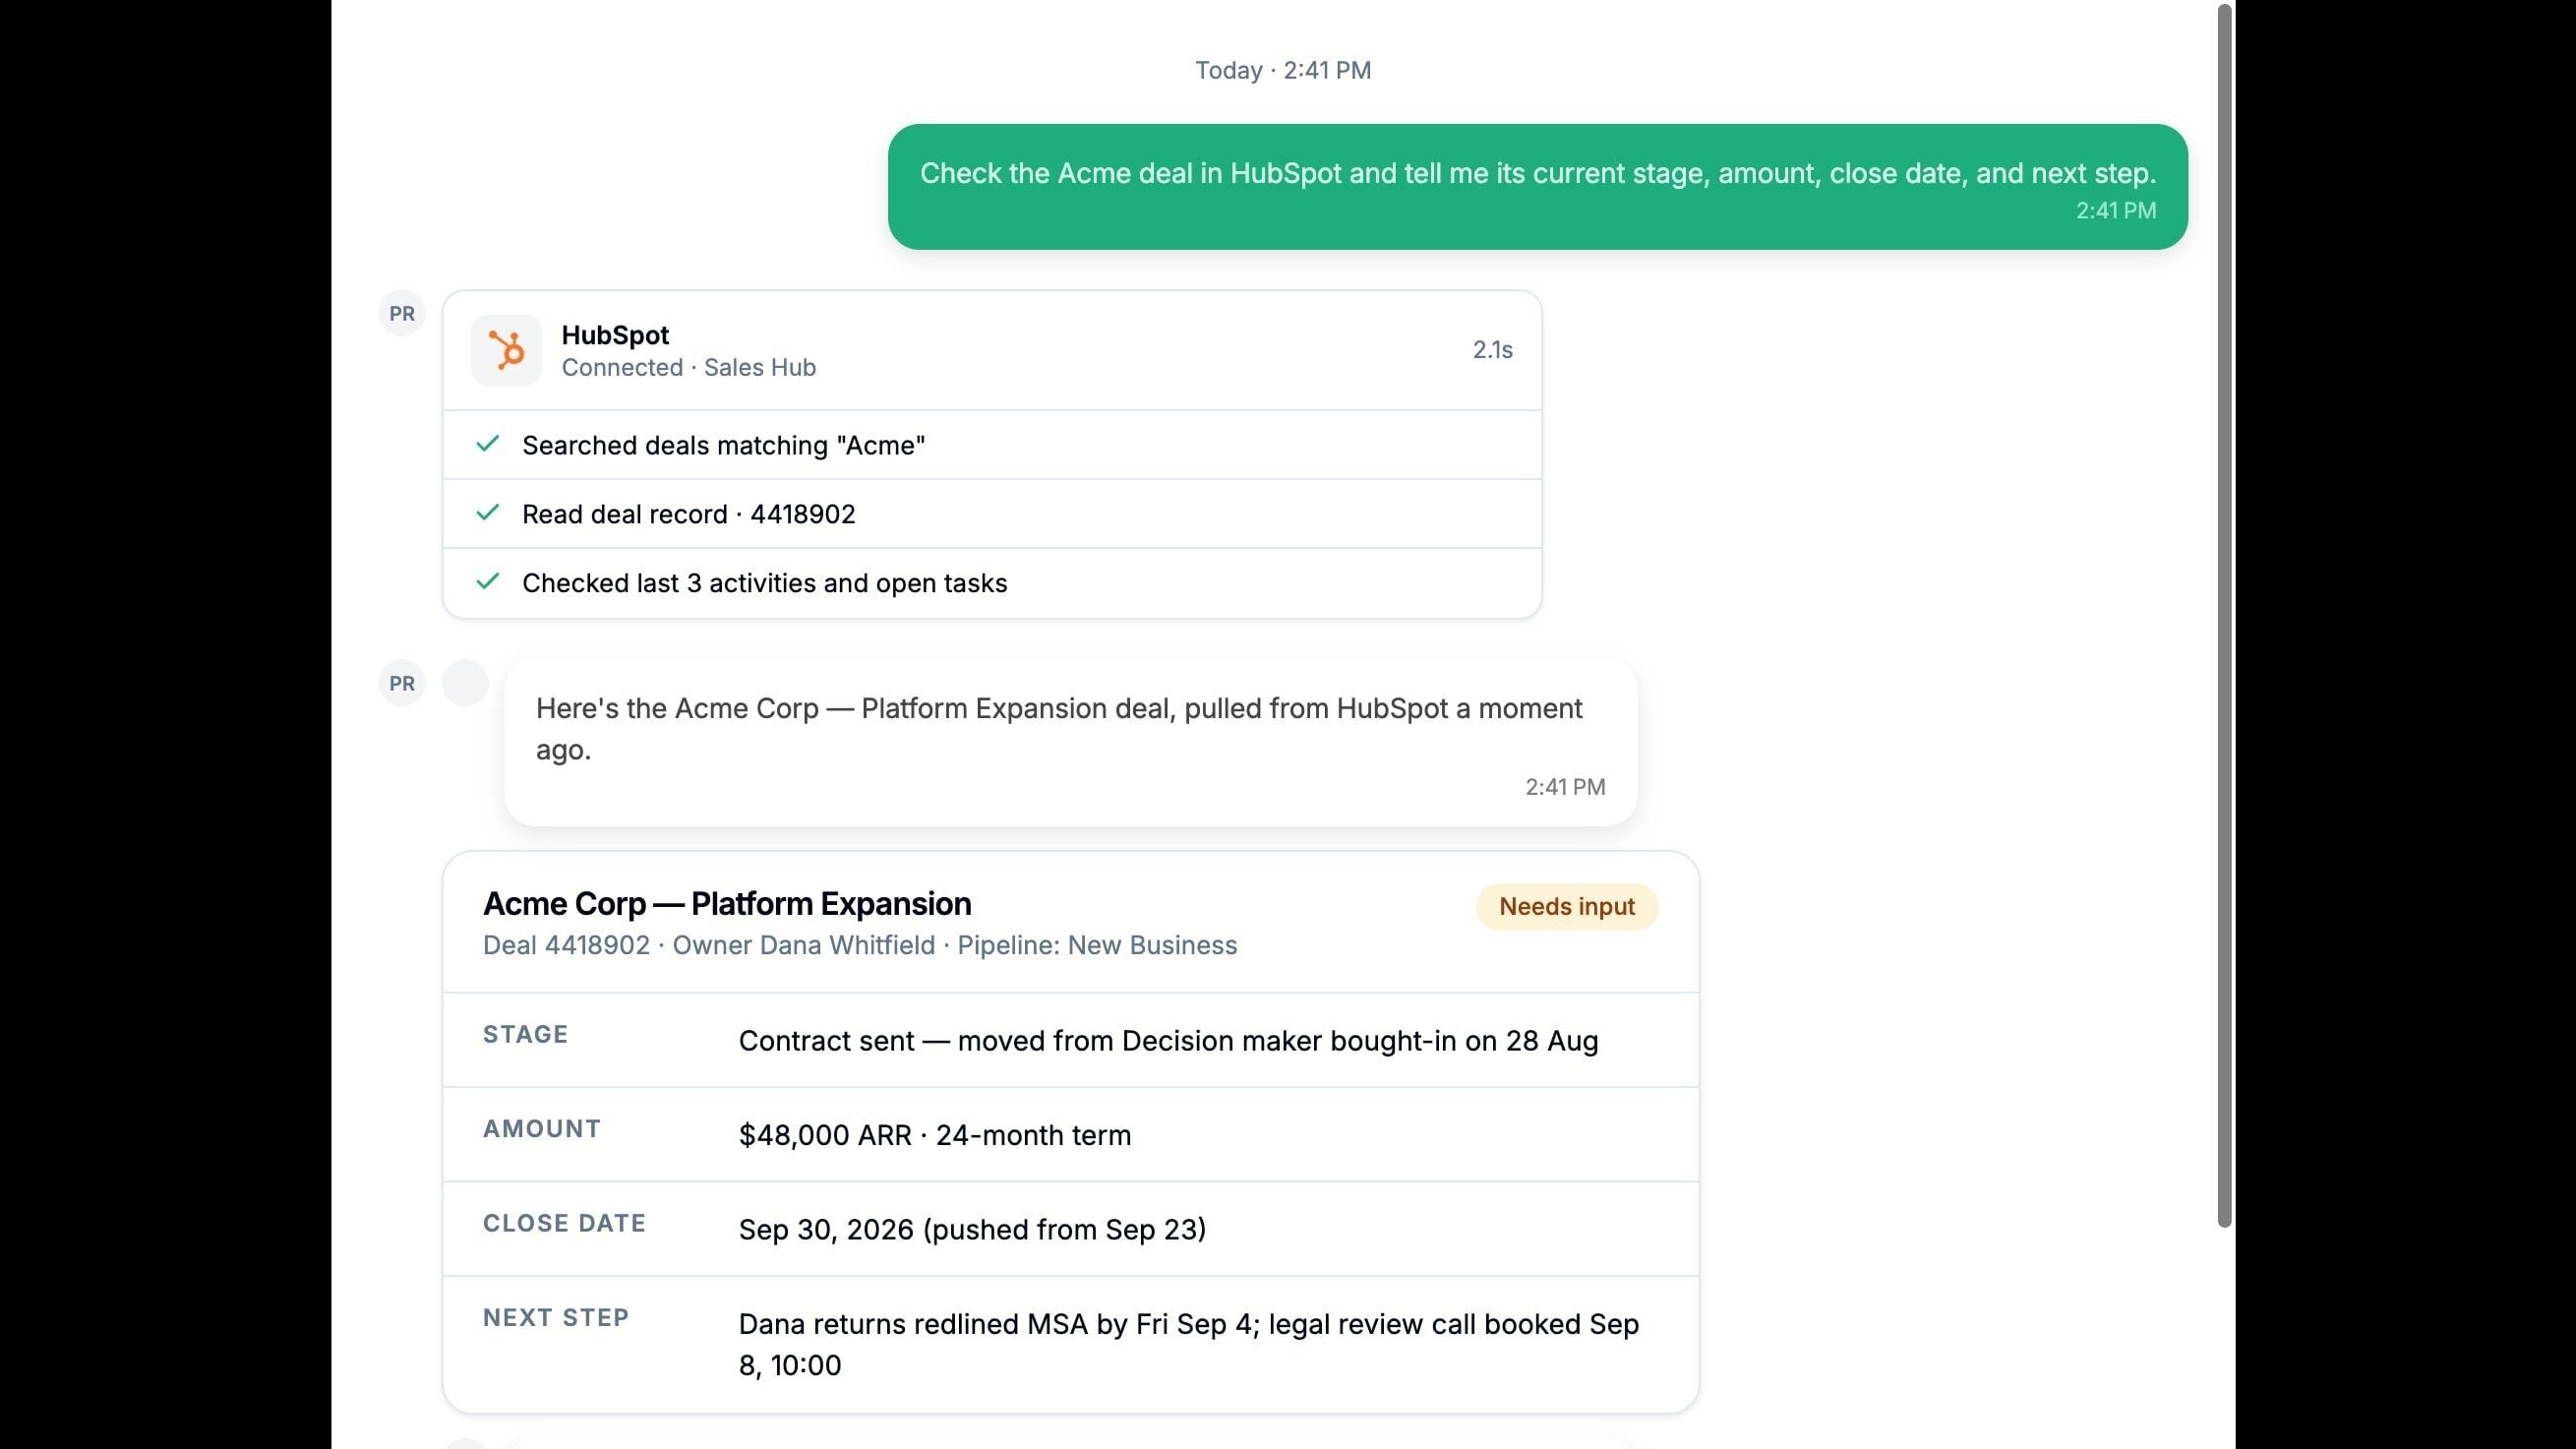Image resolution: width=2576 pixels, height=1449 pixels.
Task: Click the checkmark beside Checked last 3 activities
Action: click(x=487, y=582)
